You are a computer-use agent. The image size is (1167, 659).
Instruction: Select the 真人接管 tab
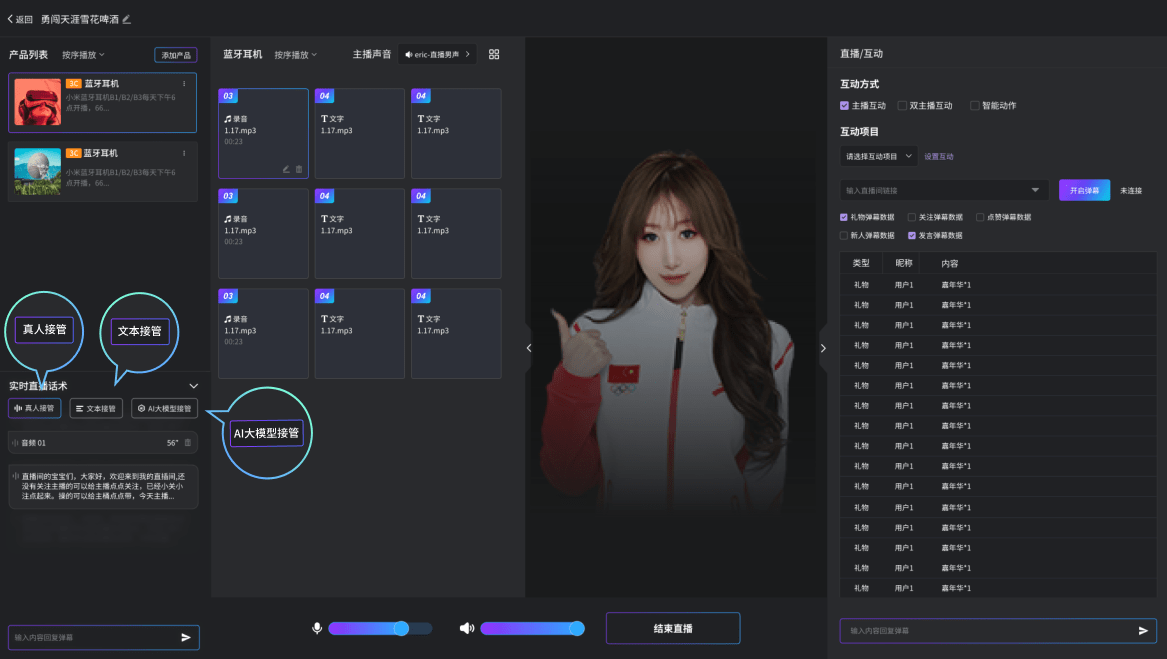35,408
